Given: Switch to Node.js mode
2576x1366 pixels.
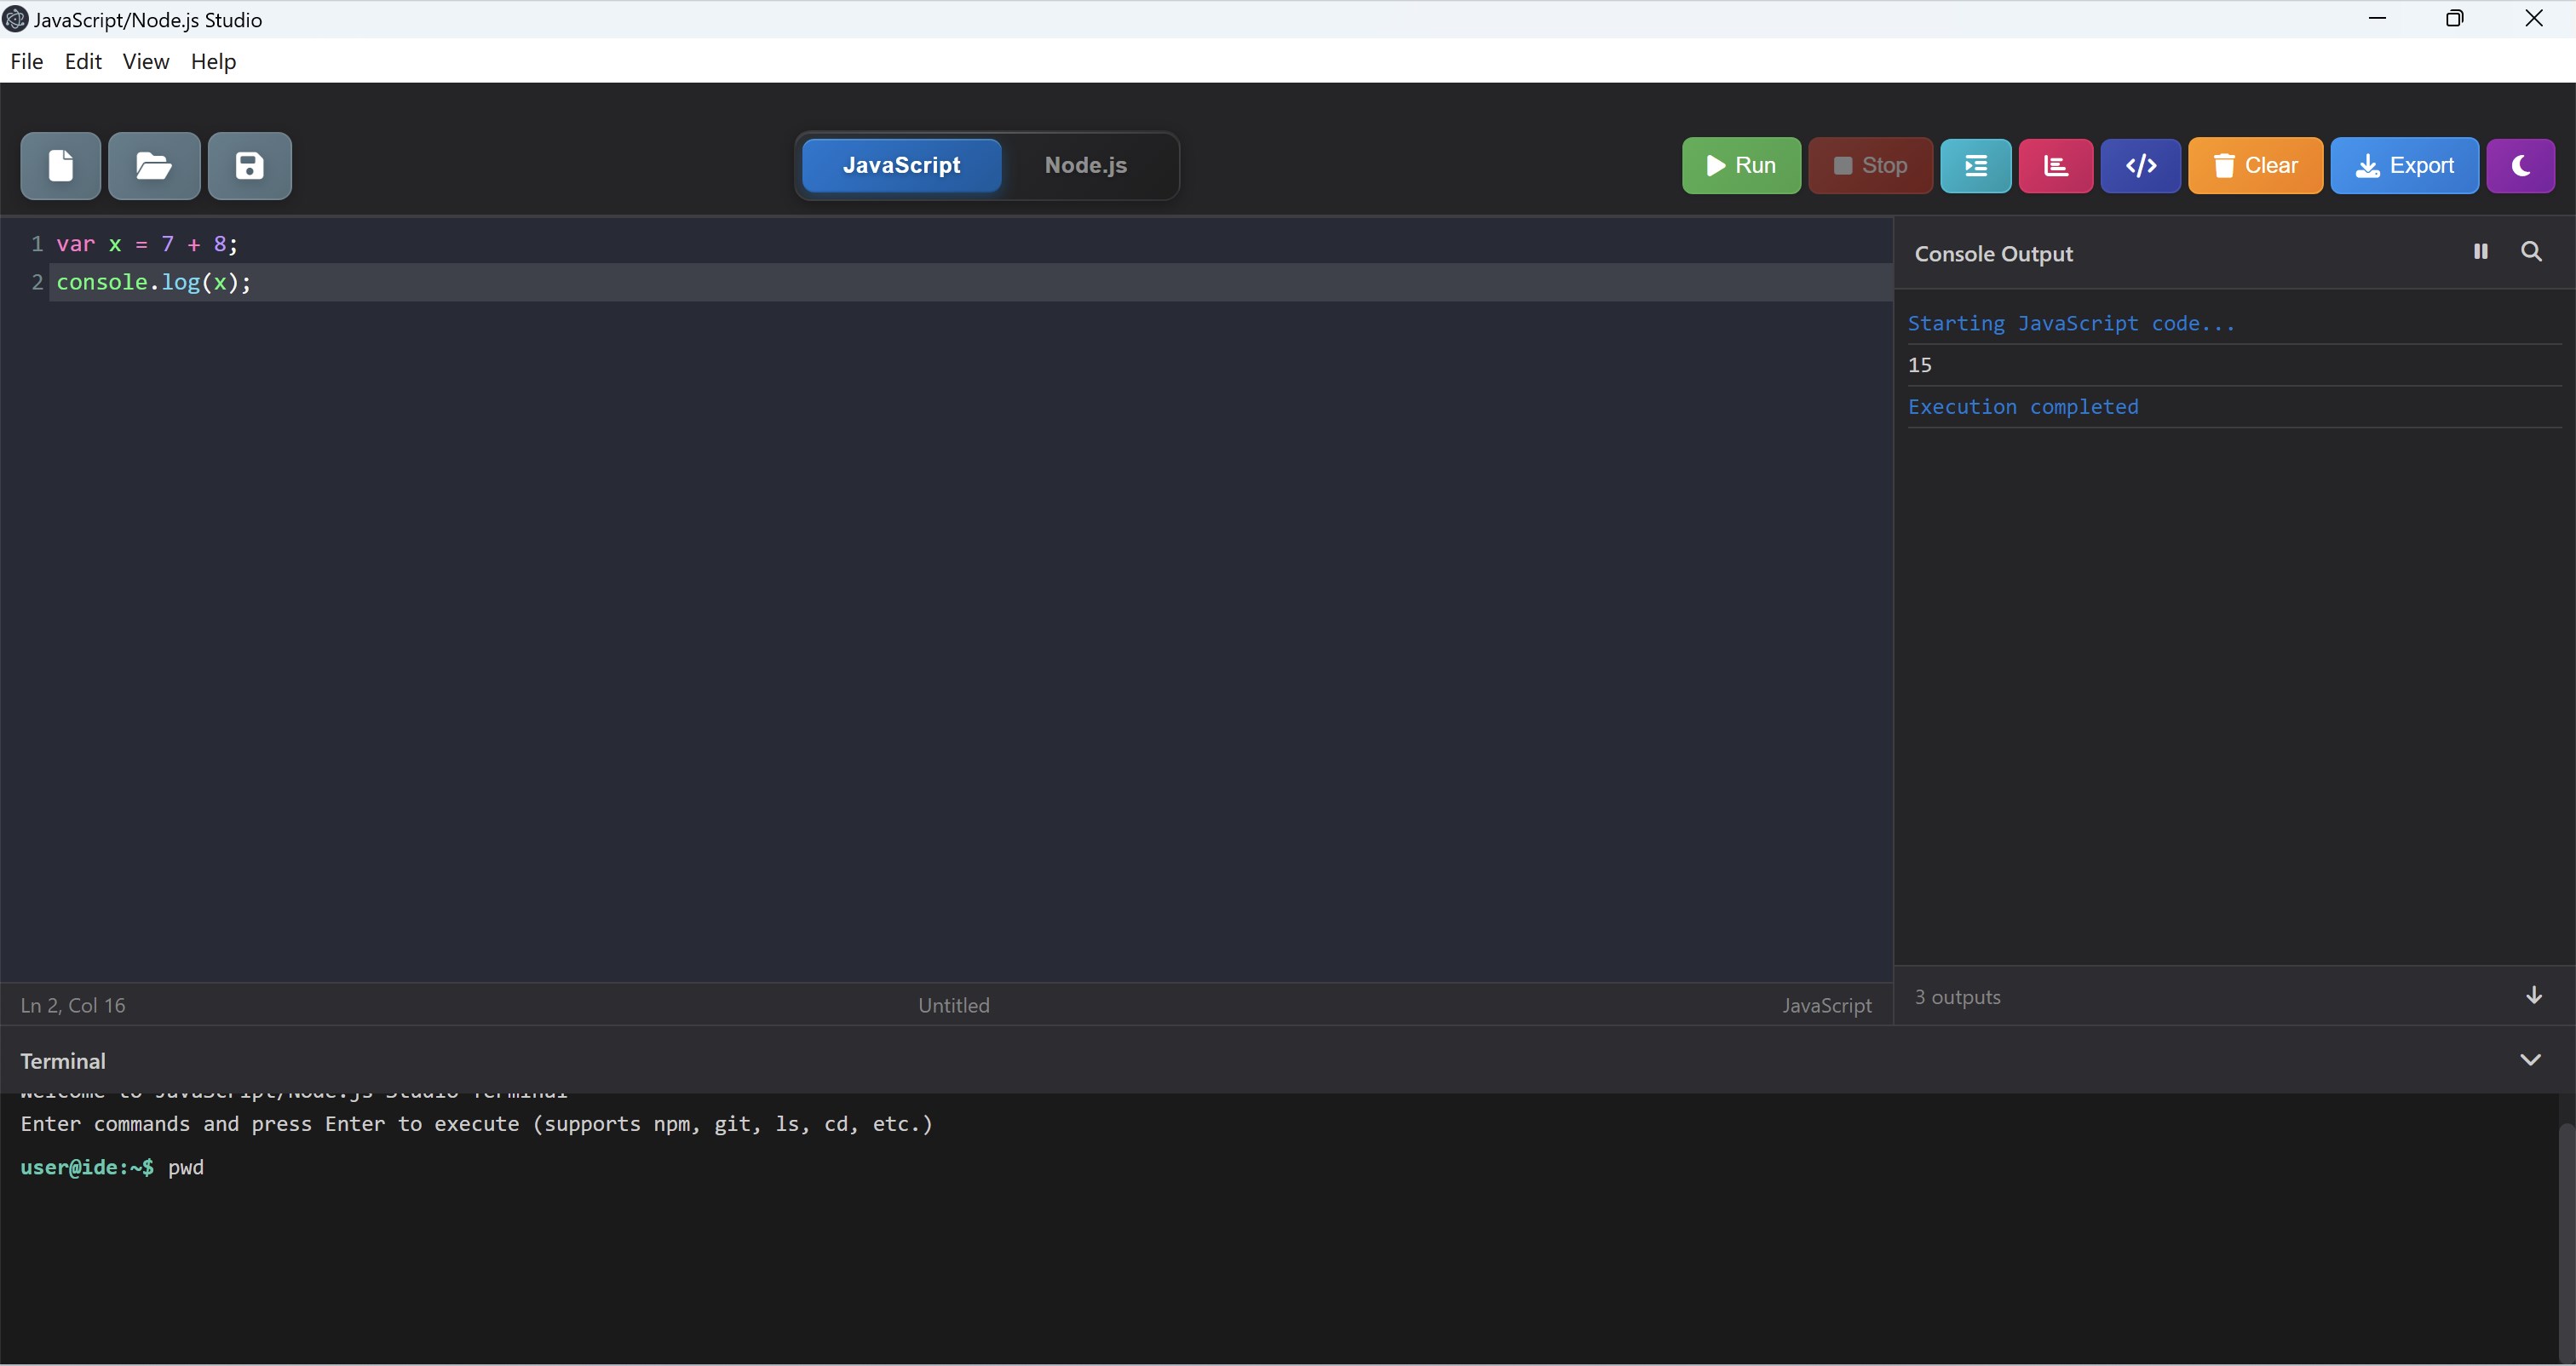Looking at the screenshot, I should (x=1085, y=165).
